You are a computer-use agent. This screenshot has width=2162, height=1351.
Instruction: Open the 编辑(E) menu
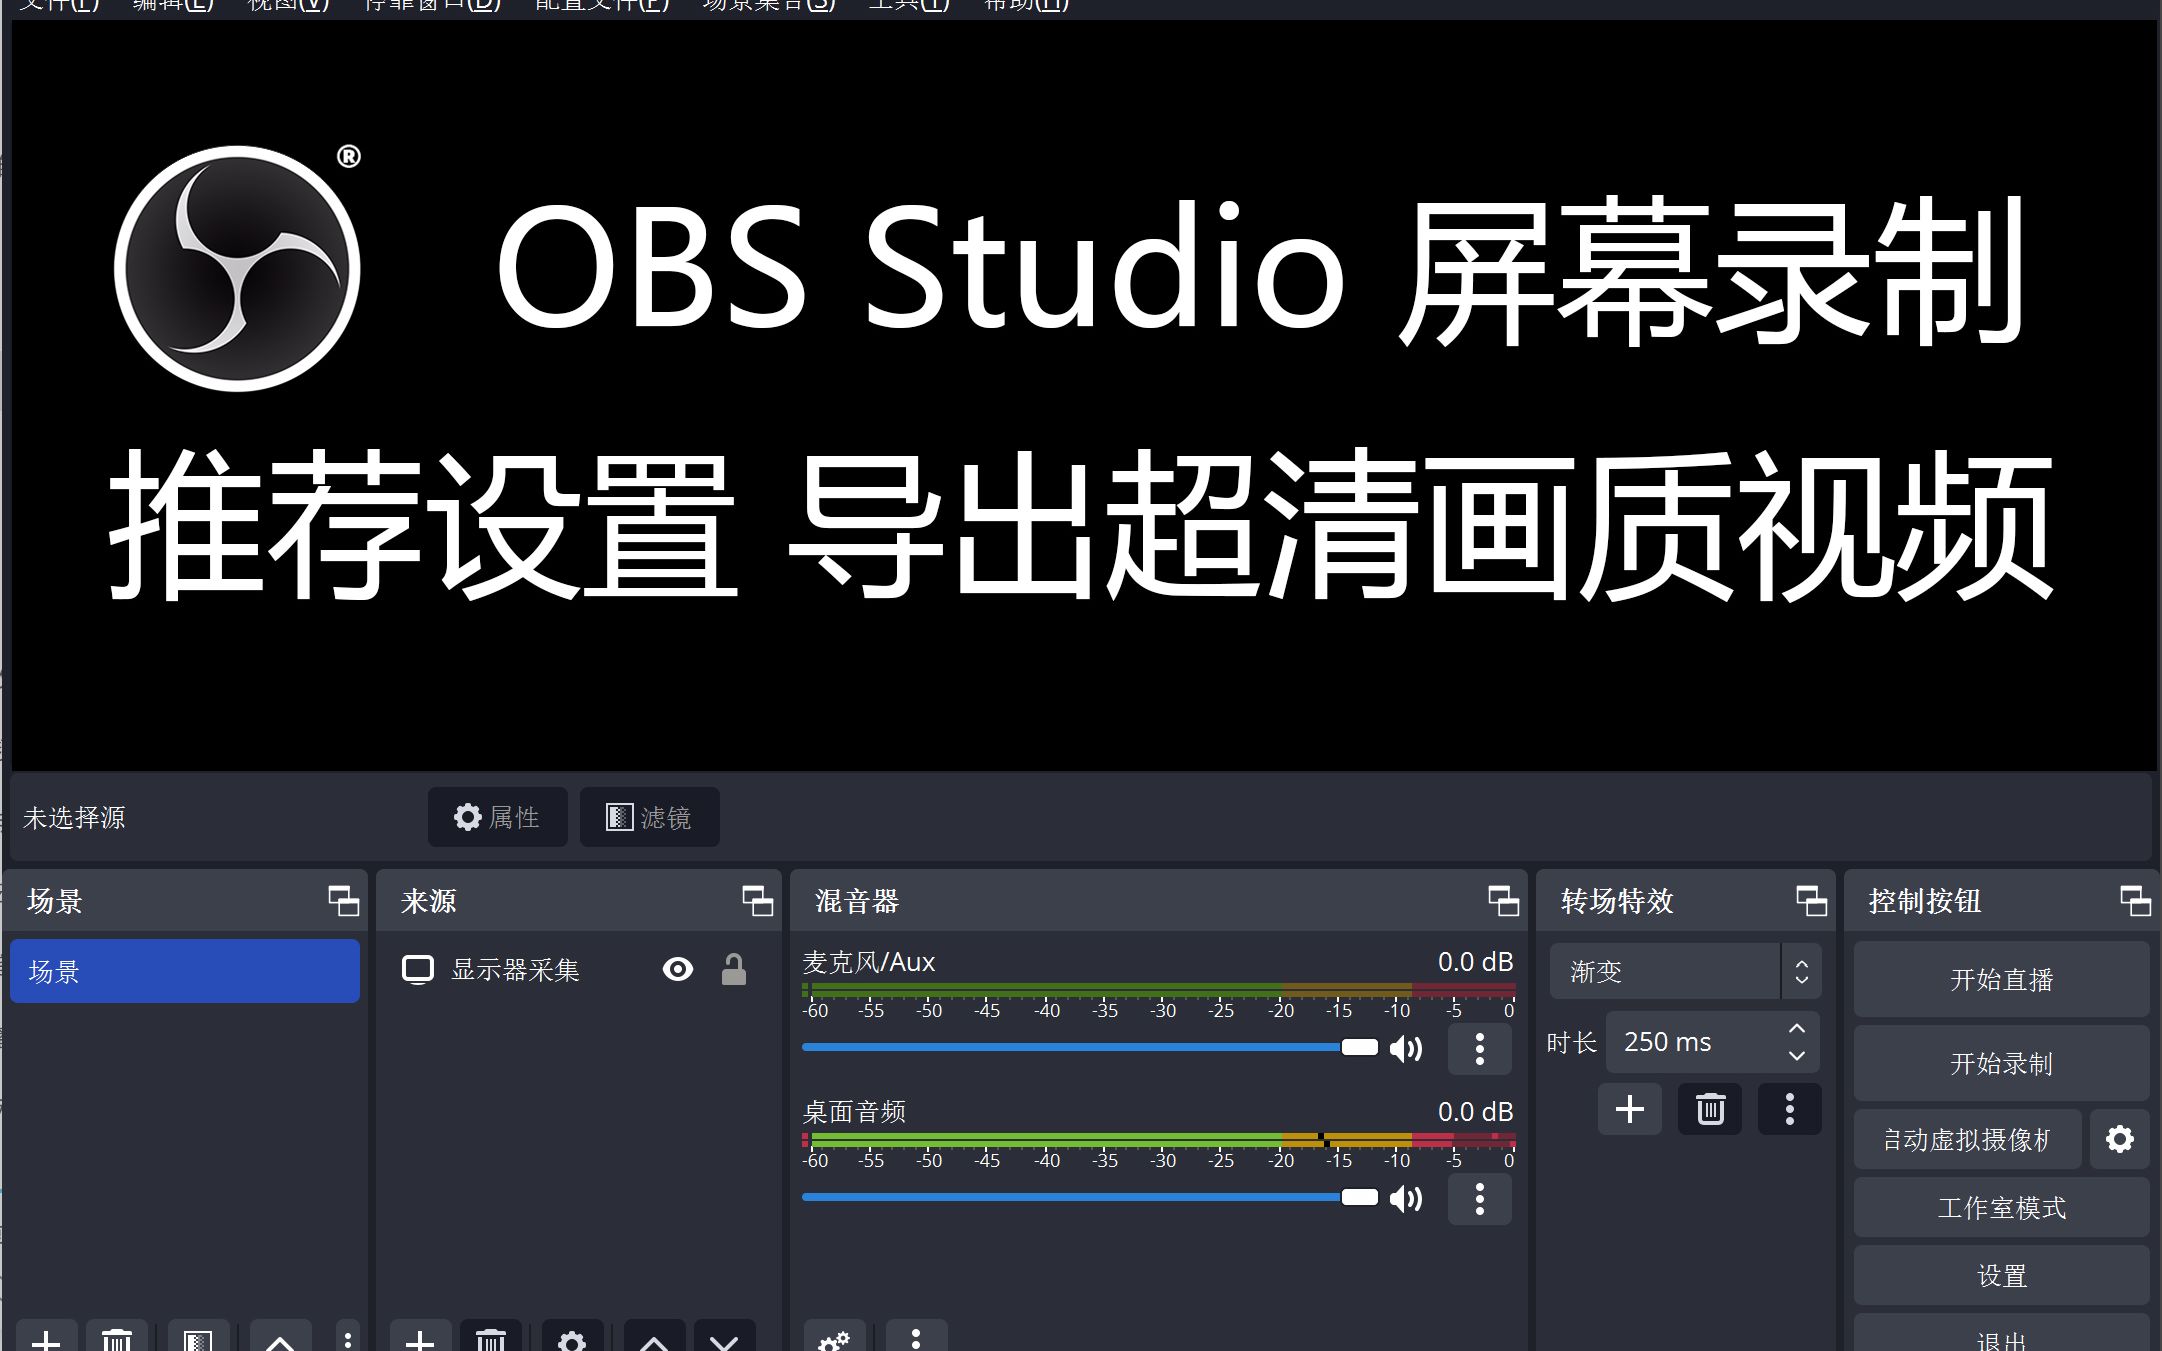[x=174, y=5]
